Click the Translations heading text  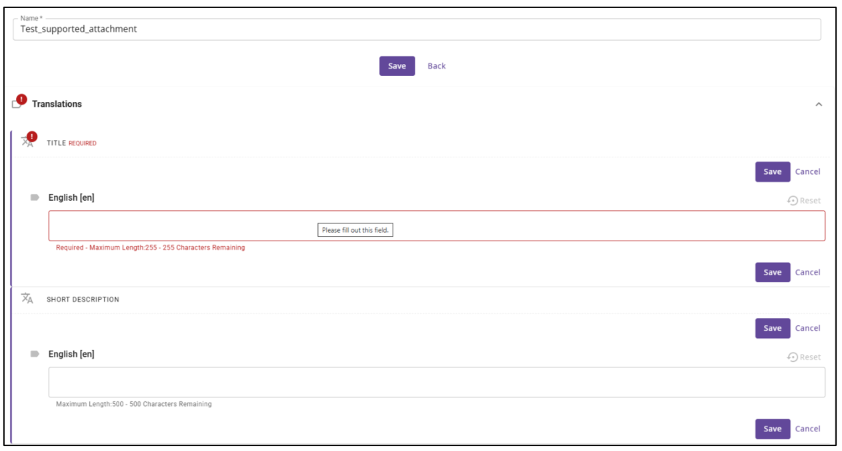point(57,104)
